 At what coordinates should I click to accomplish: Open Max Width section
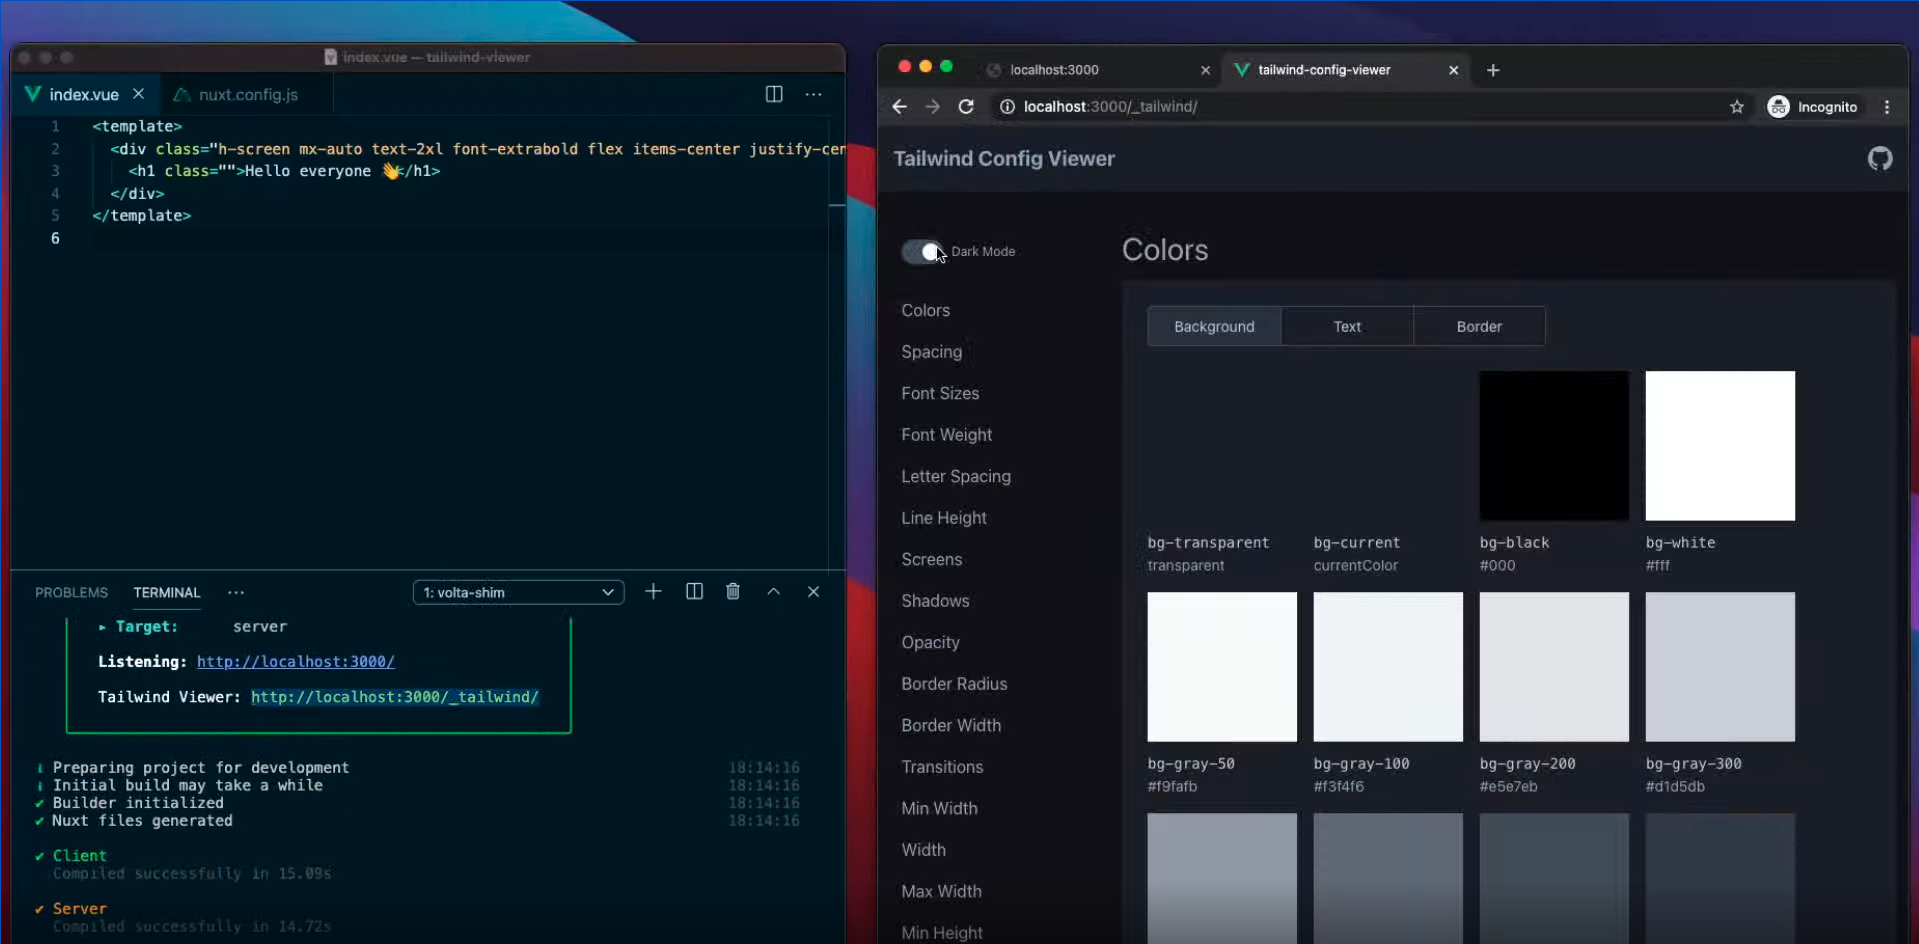941,891
